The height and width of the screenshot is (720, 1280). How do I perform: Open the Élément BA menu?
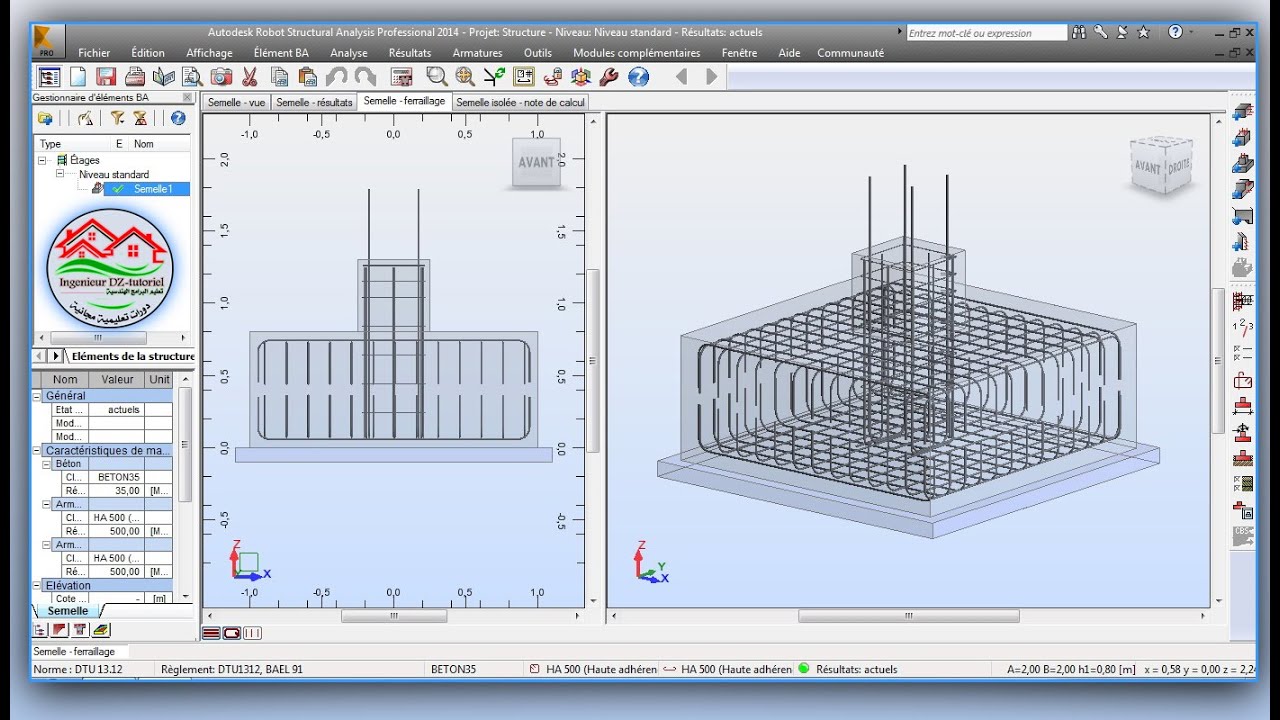tap(281, 53)
